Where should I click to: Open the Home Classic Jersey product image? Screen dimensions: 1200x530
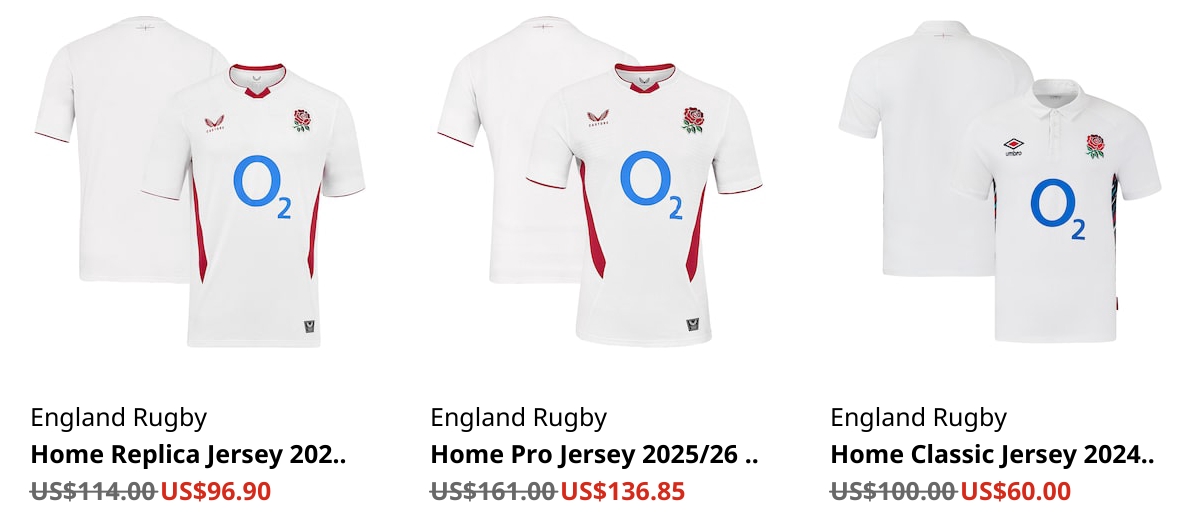point(1000,182)
